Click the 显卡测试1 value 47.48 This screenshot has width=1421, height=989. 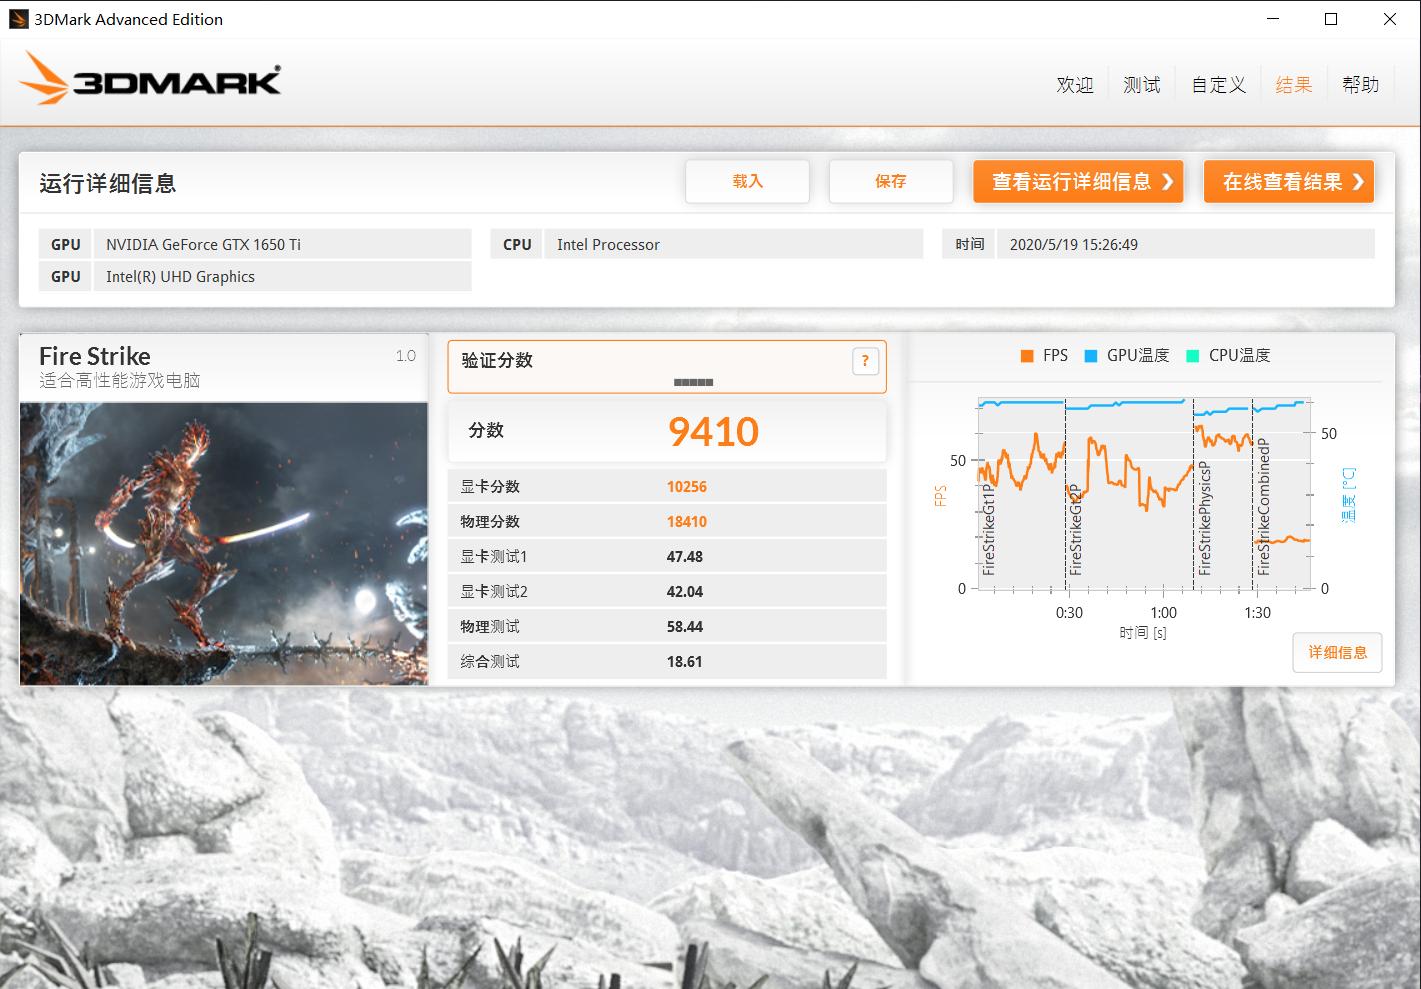point(685,557)
